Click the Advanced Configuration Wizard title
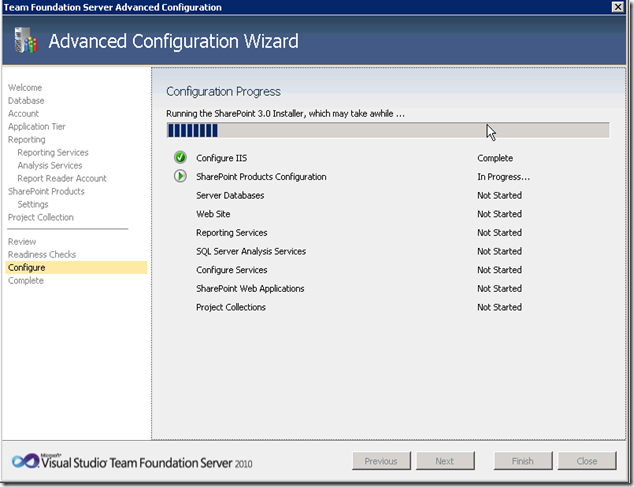The width and height of the screenshot is (634, 487). click(x=173, y=41)
